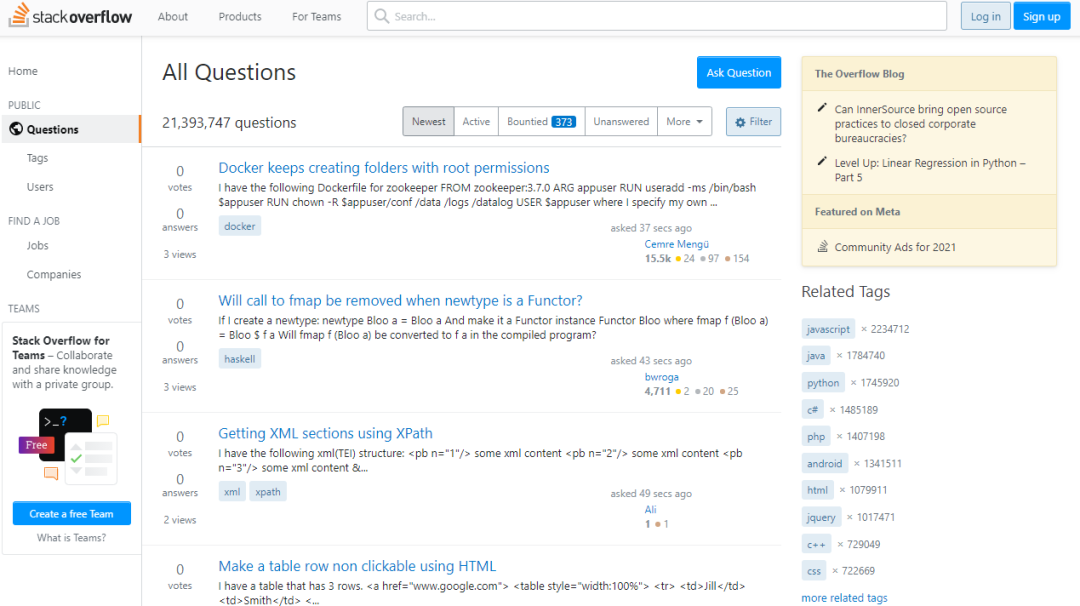Click the c++ related tag
Screen dimensions: 1080x606
[x=816, y=544]
